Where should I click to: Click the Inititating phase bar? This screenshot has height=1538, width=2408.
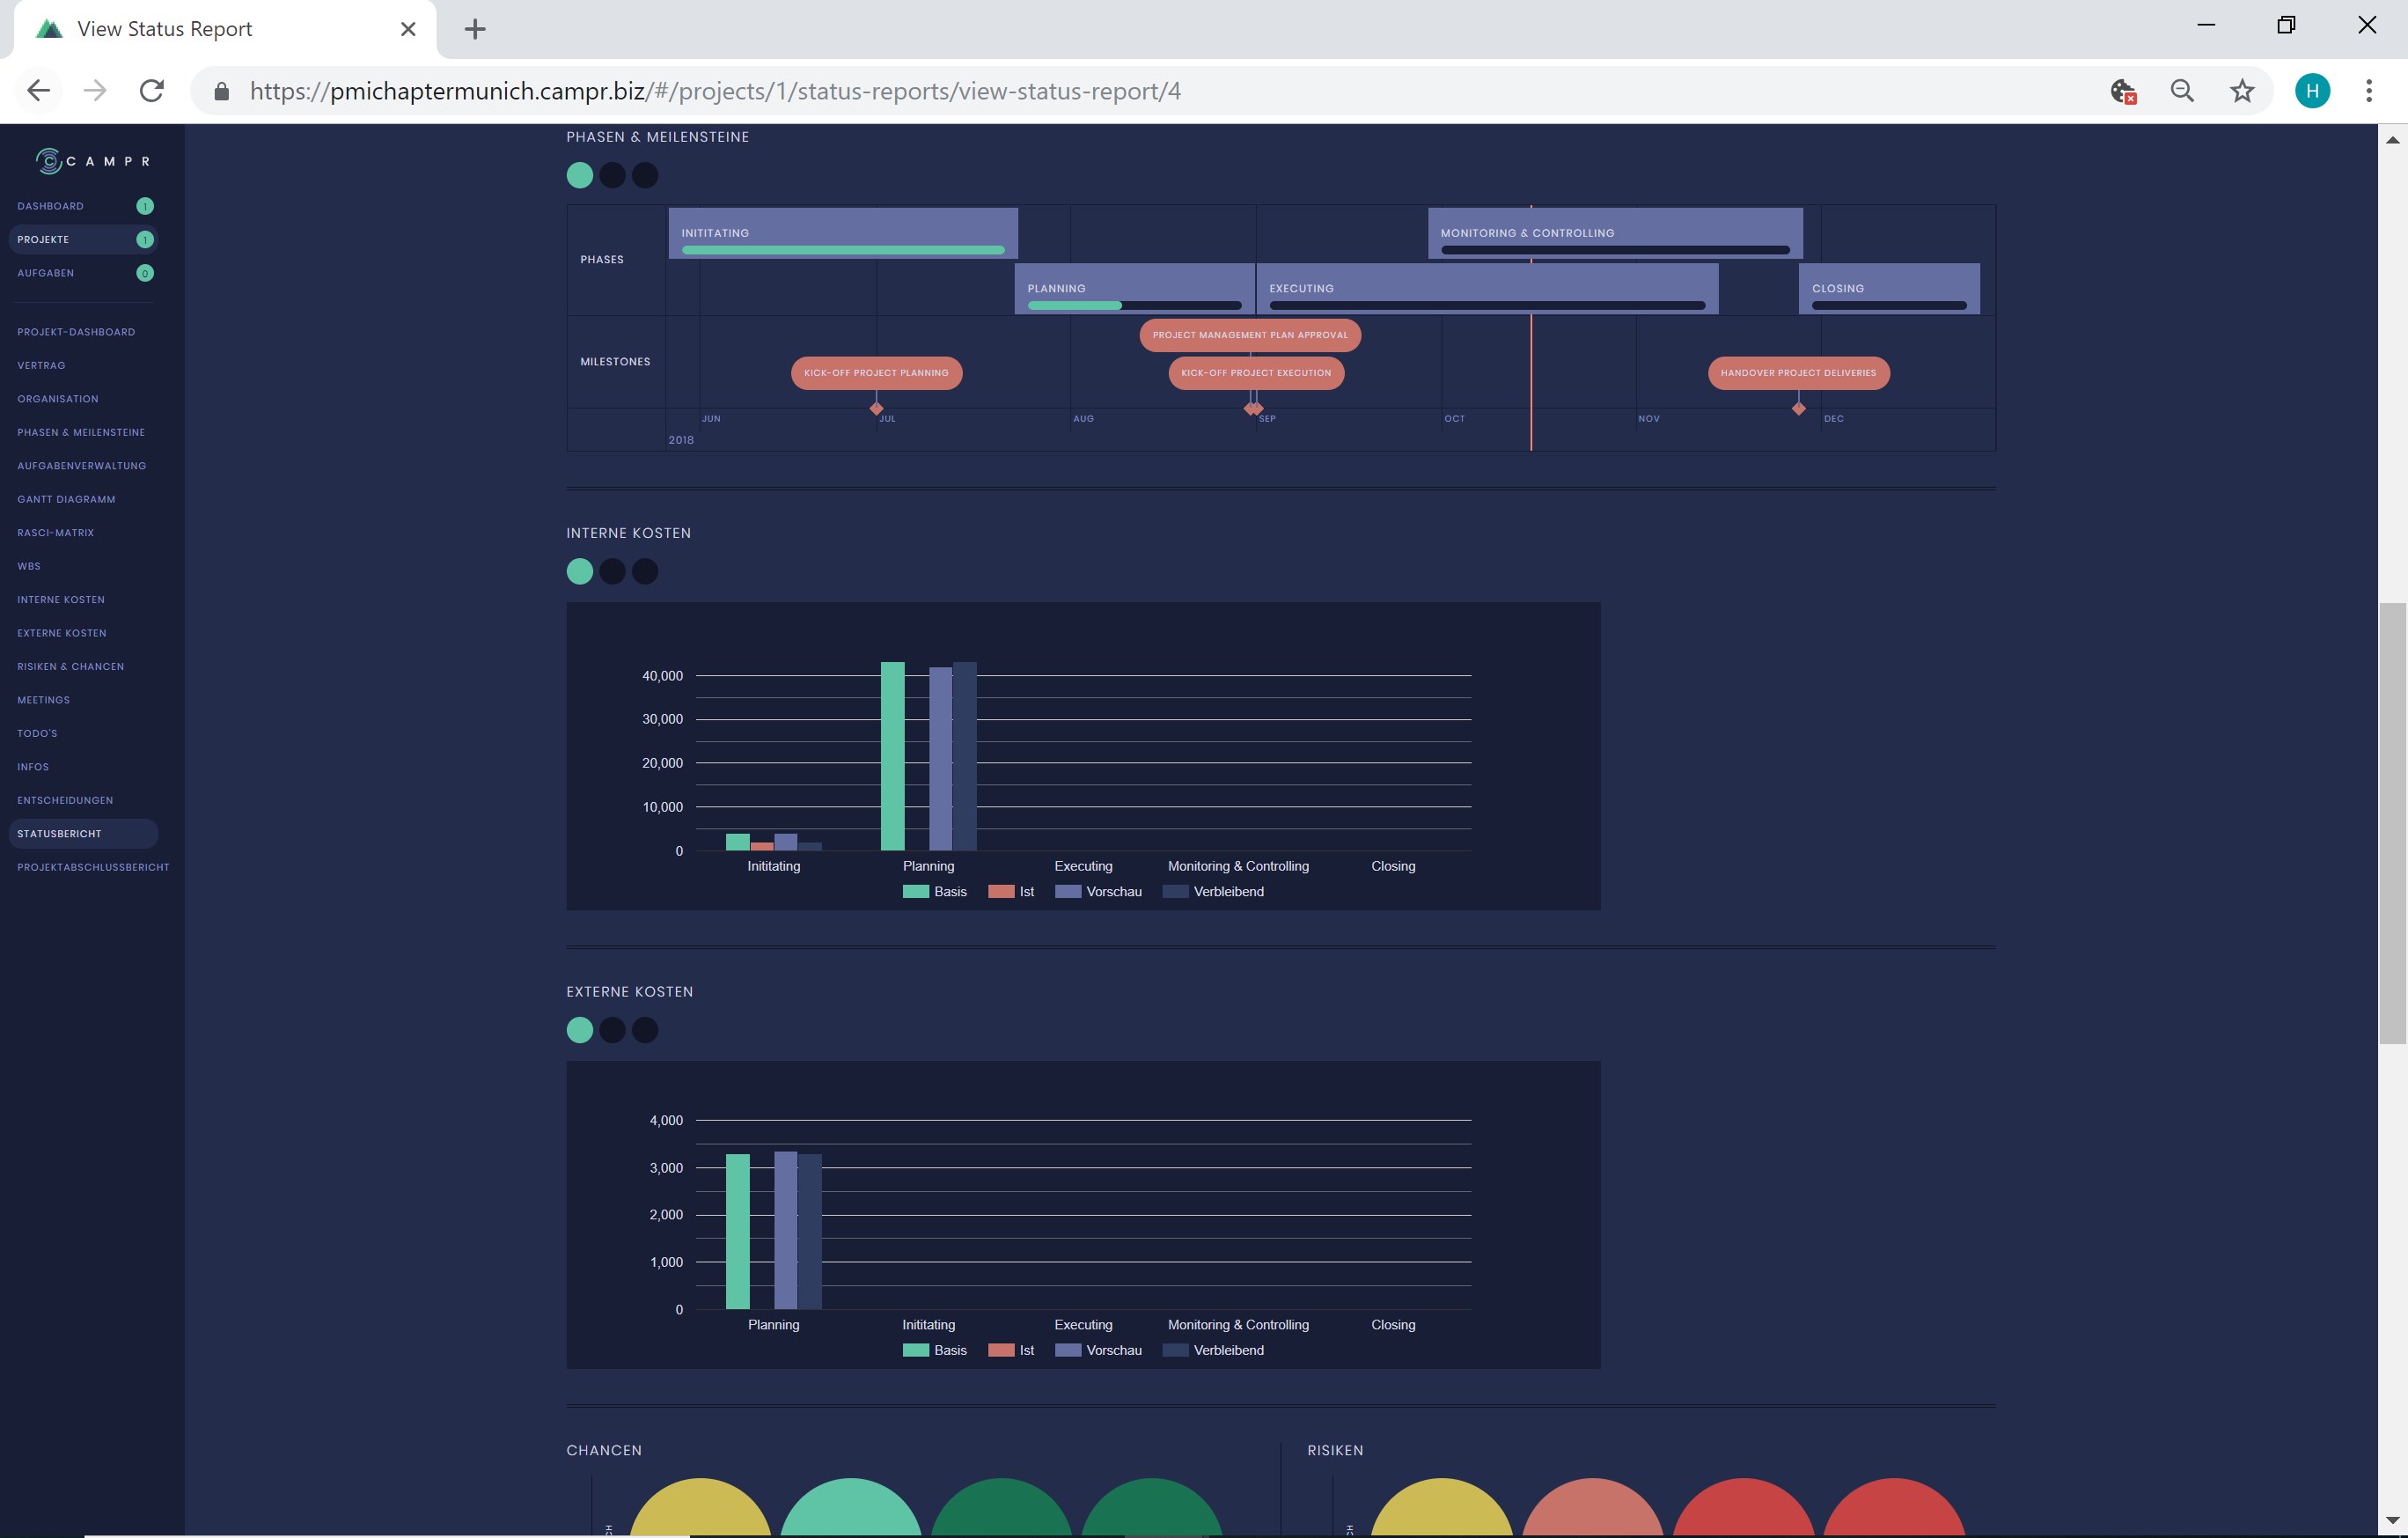pyautogui.click(x=843, y=233)
